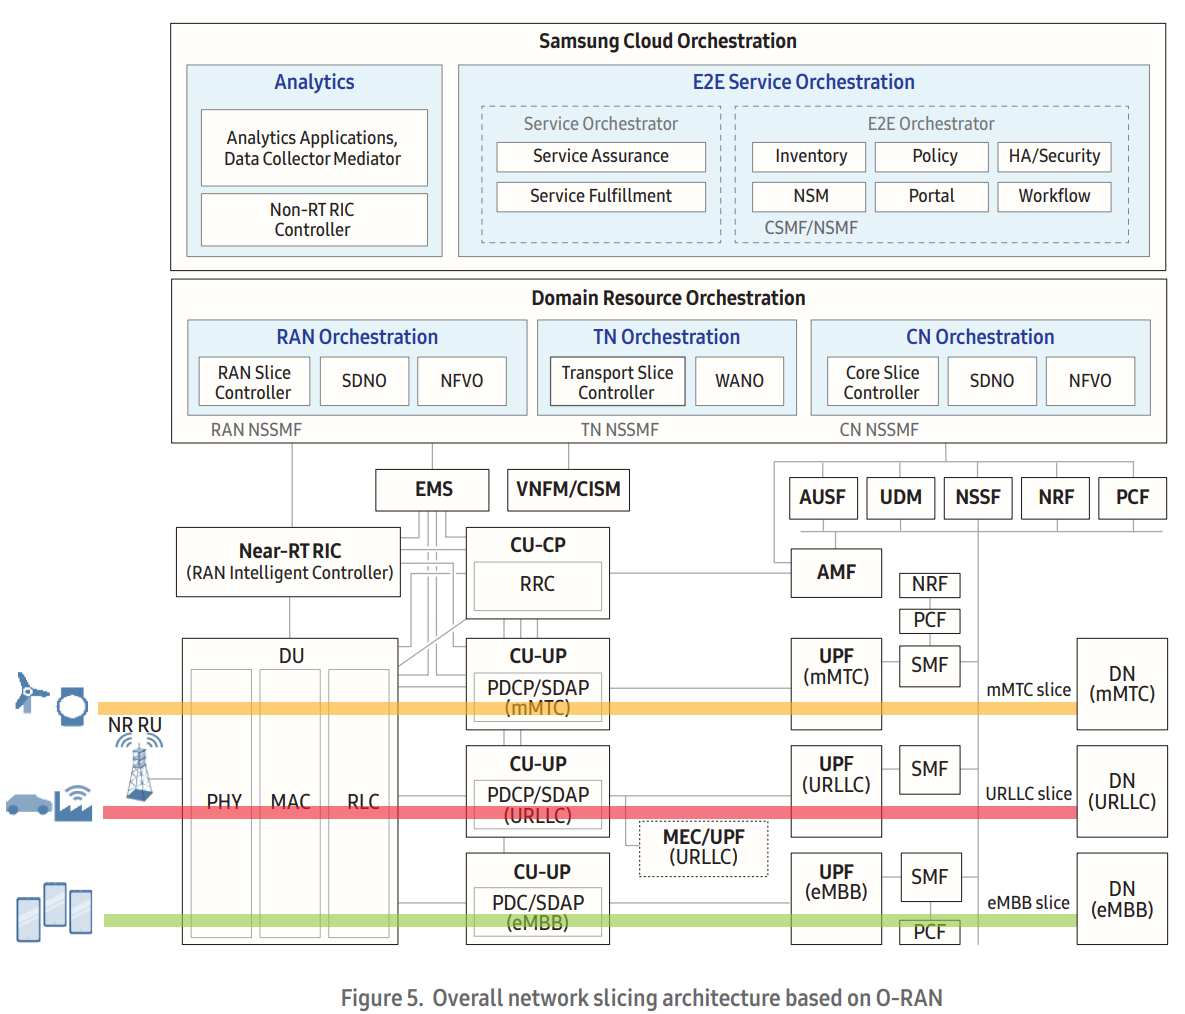Click the Workflow box

click(1054, 196)
